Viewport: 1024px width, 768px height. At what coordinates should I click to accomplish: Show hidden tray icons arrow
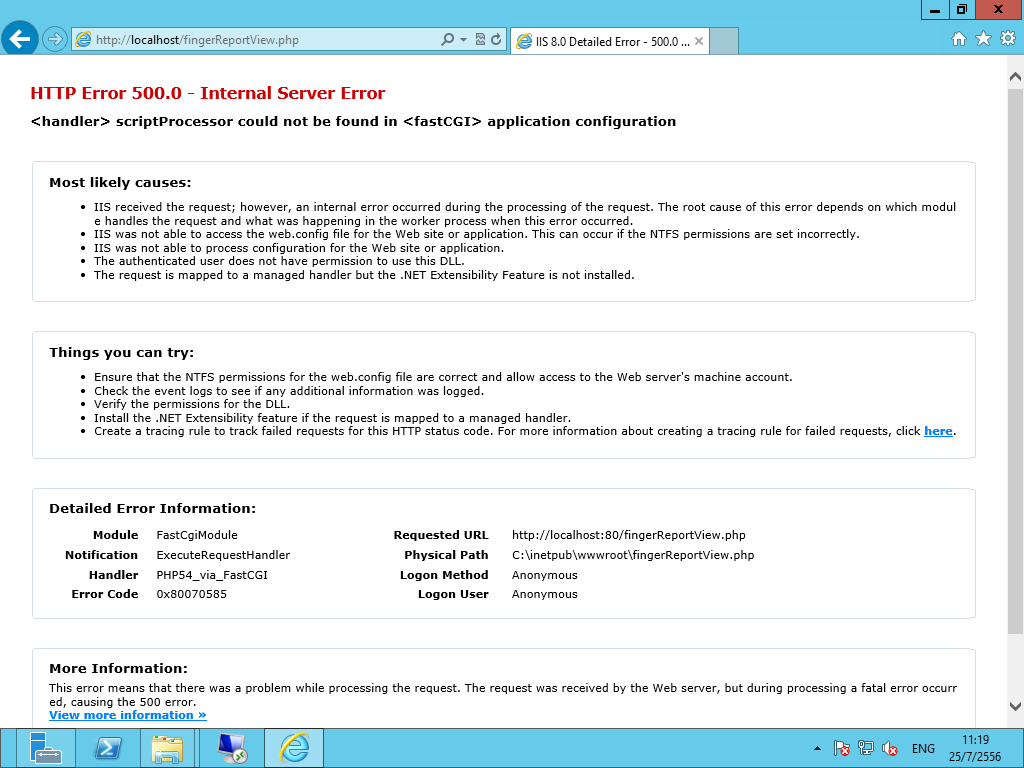click(817, 748)
